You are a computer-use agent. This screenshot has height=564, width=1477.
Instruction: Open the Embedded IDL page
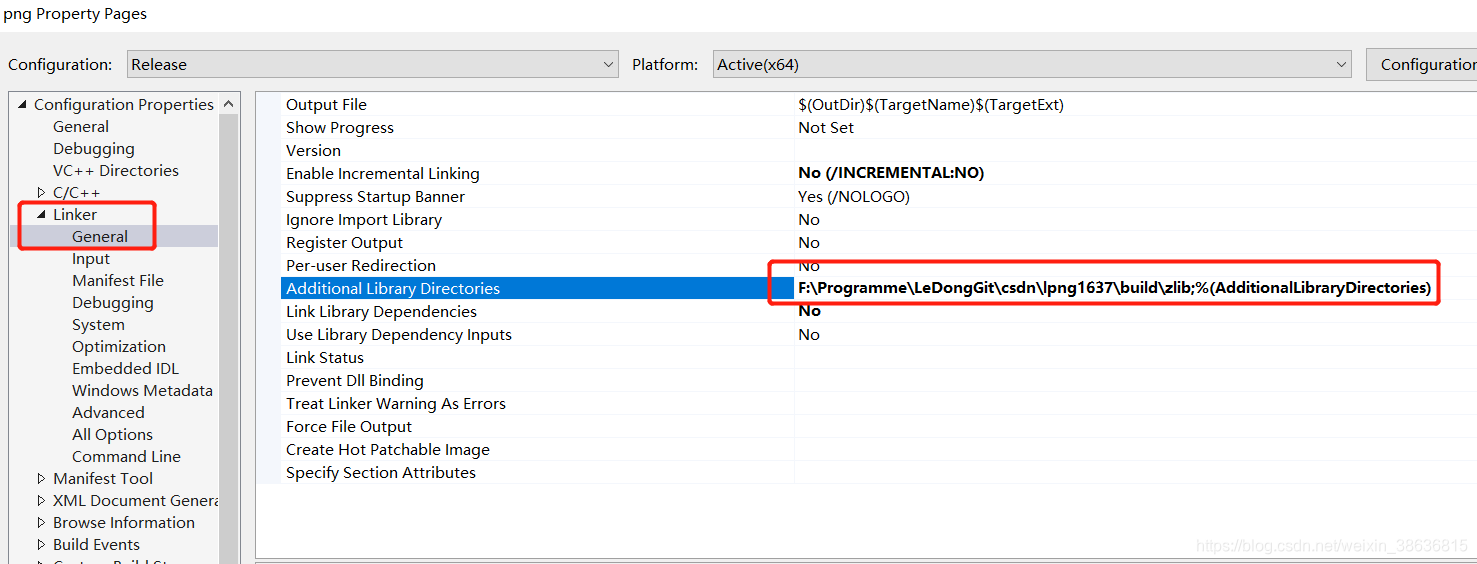click(125, 369)
